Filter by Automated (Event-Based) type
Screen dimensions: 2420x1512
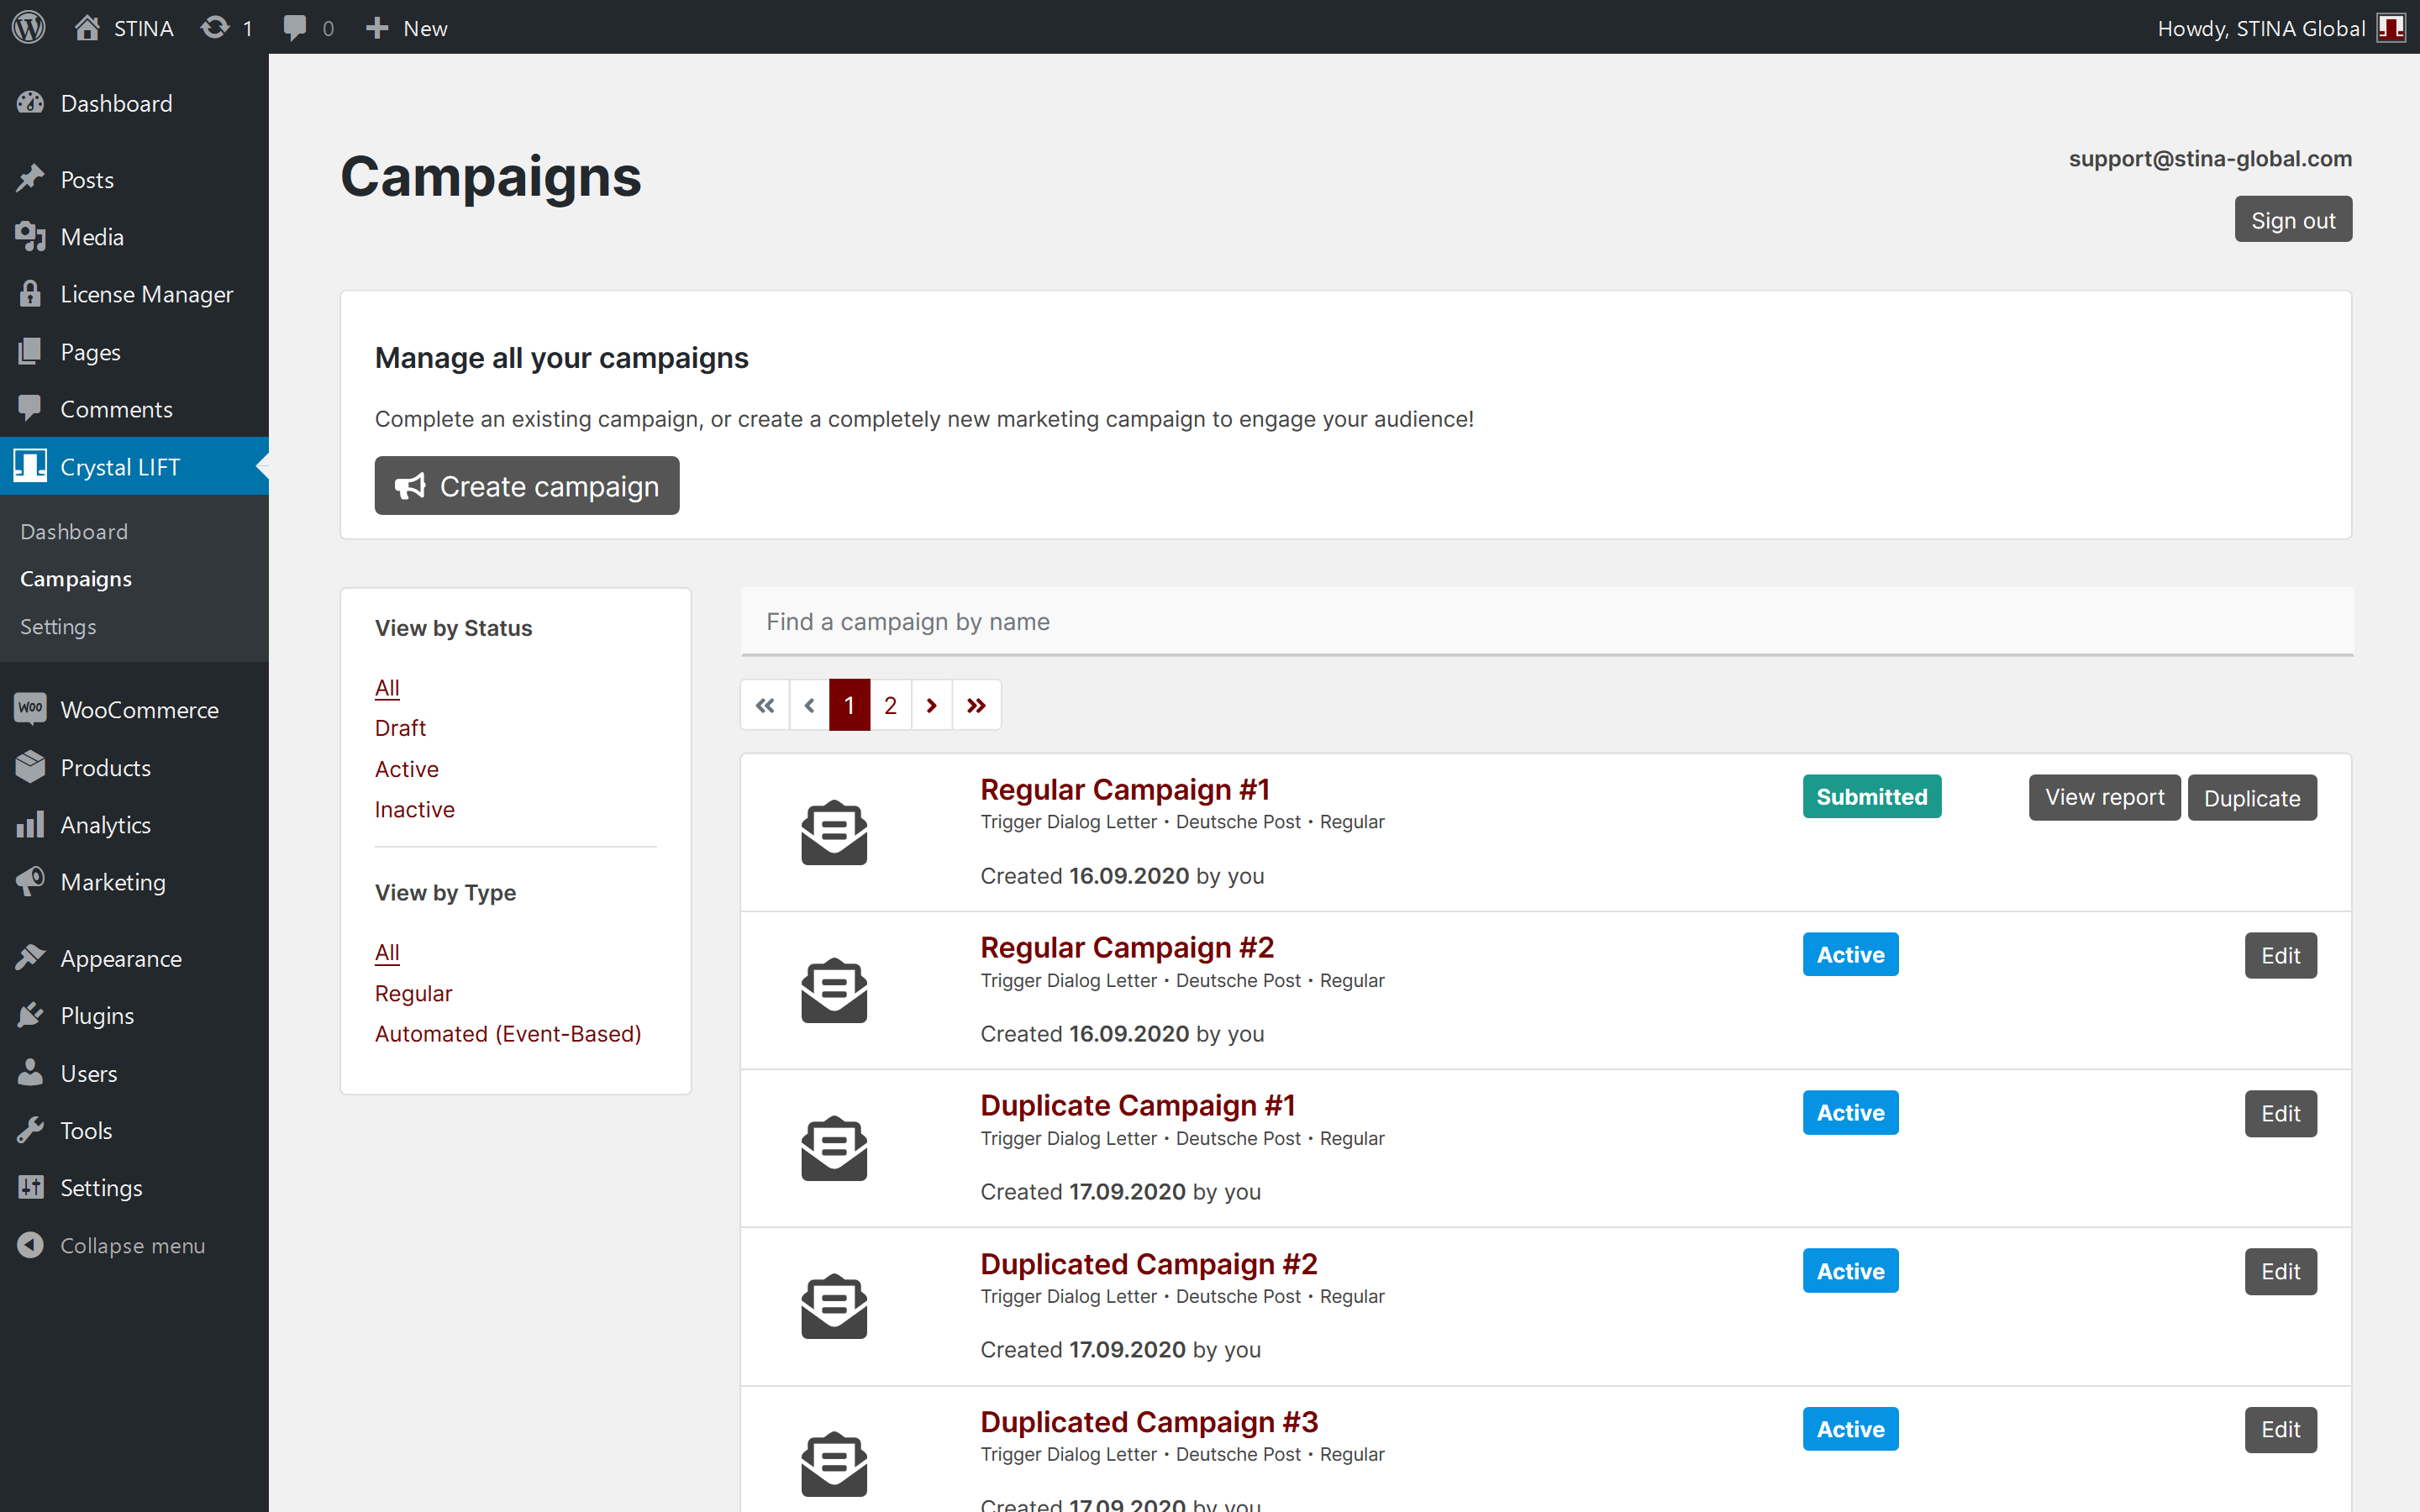[x=508, y=1033]
